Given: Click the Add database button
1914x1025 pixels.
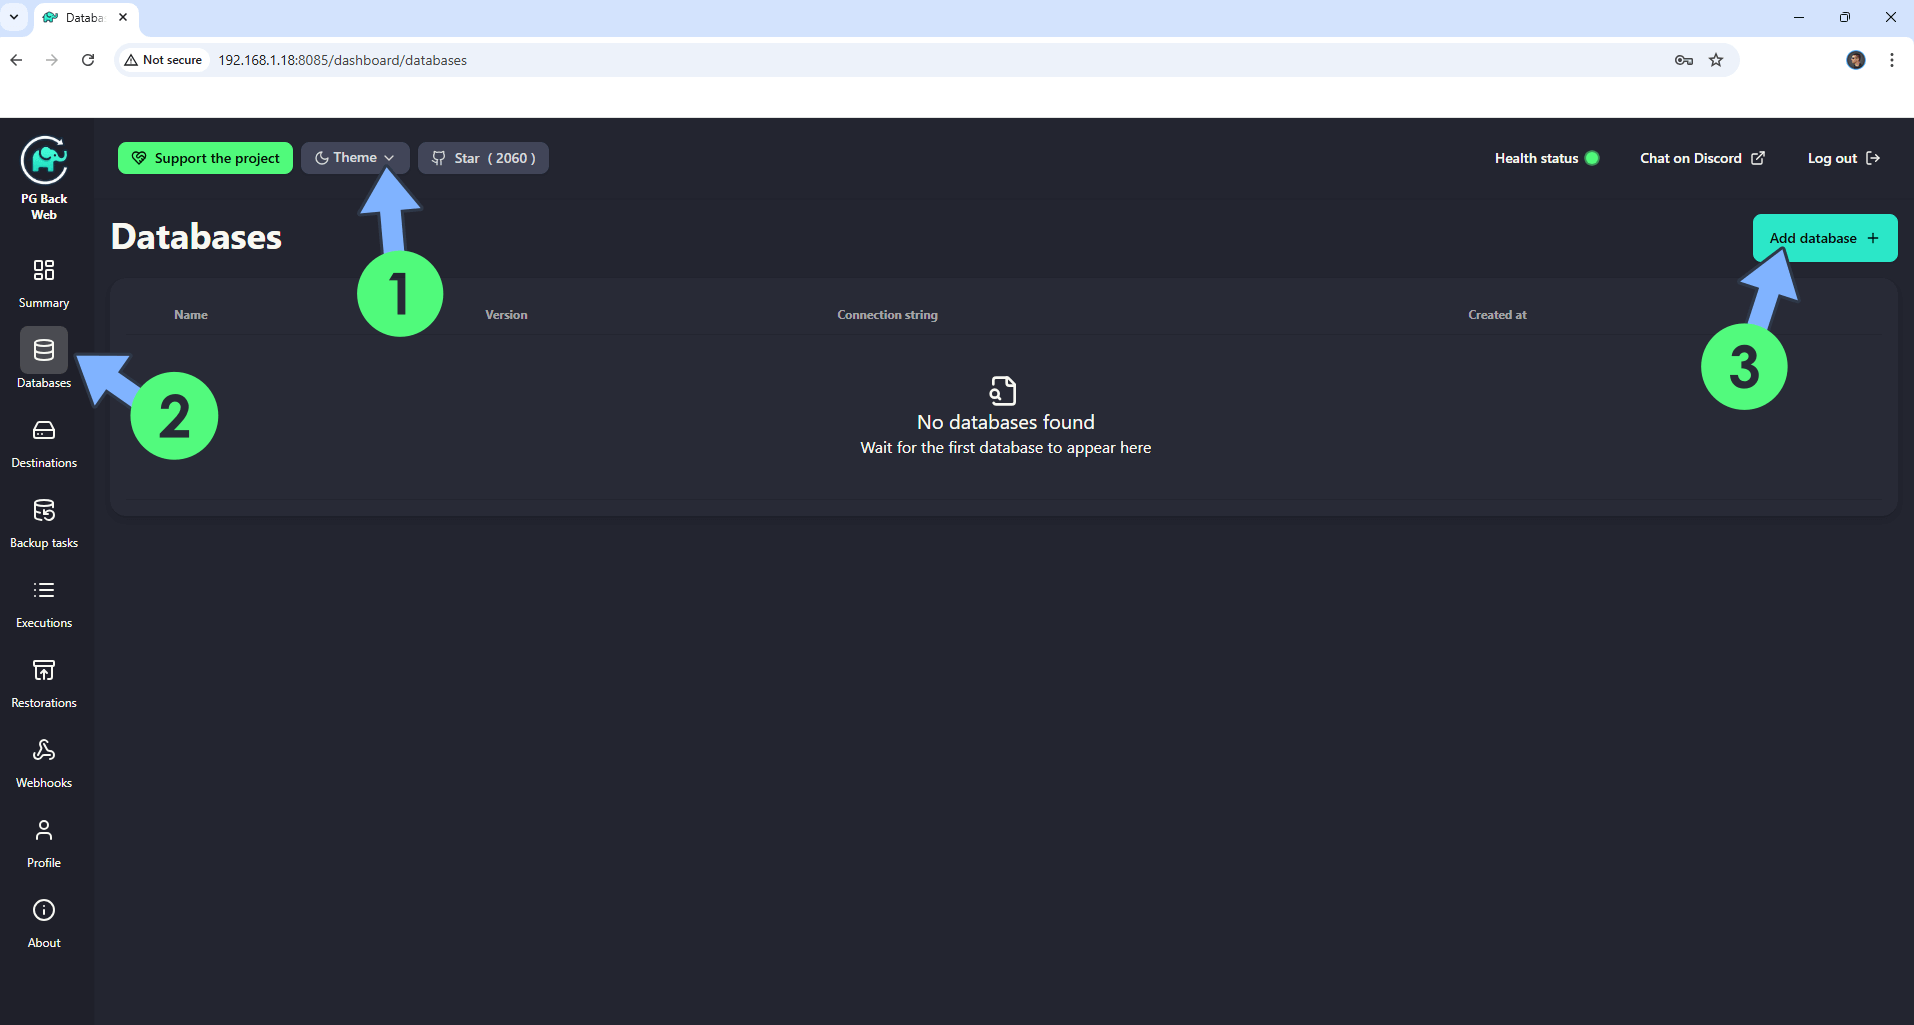Looking at the screenshot, I should (x=1824, y=238).
